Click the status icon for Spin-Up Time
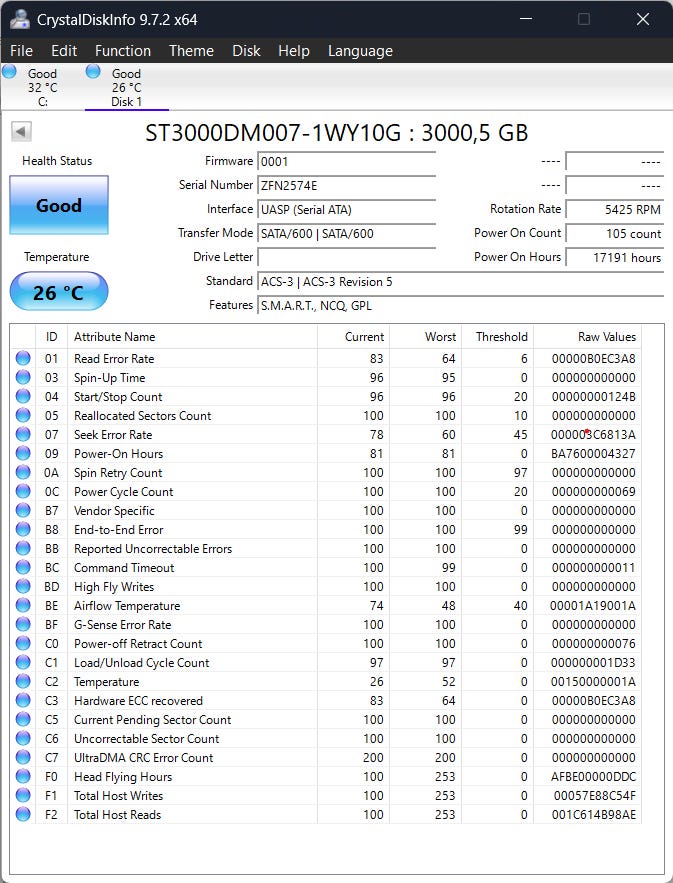 (23, 377)
